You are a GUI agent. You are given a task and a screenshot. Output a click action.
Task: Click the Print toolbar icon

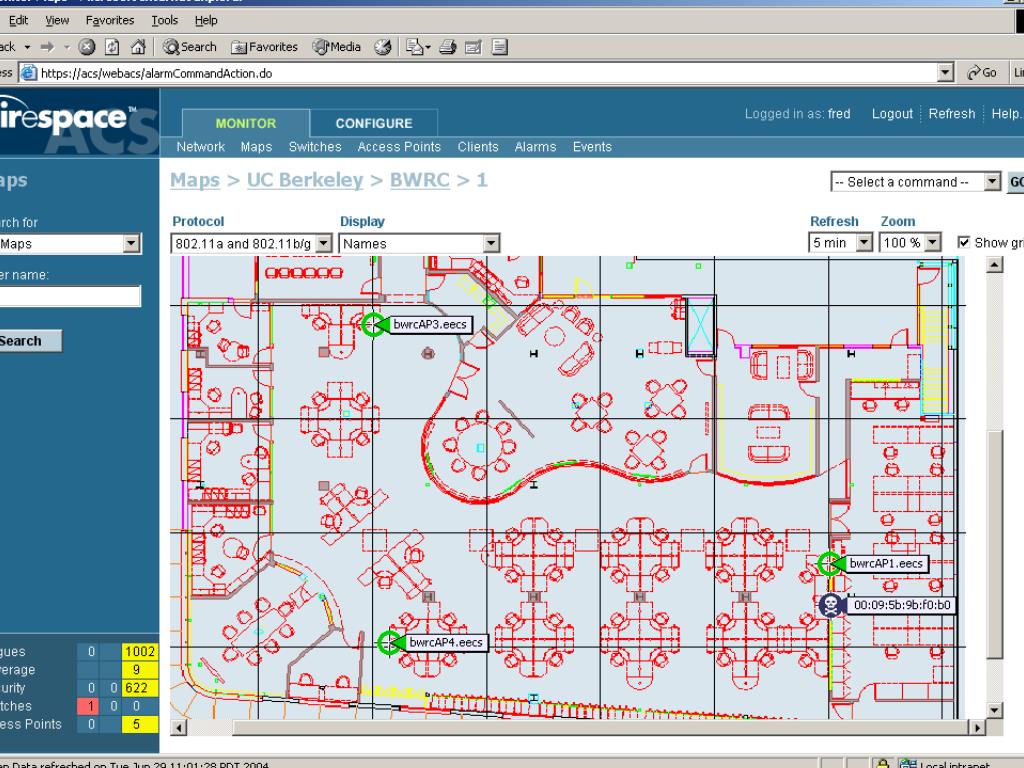(448, 47)
